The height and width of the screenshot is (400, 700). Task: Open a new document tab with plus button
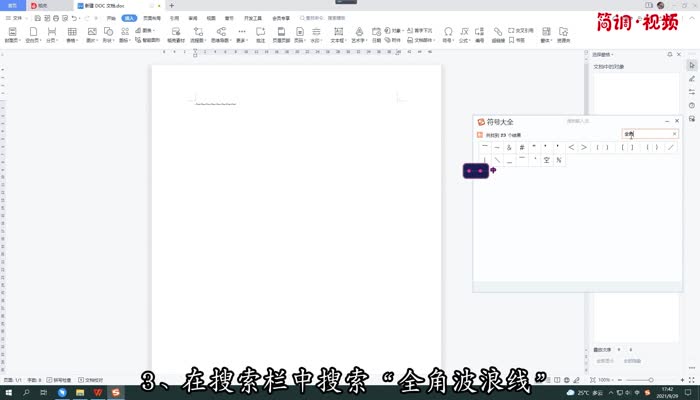point(172,5)
